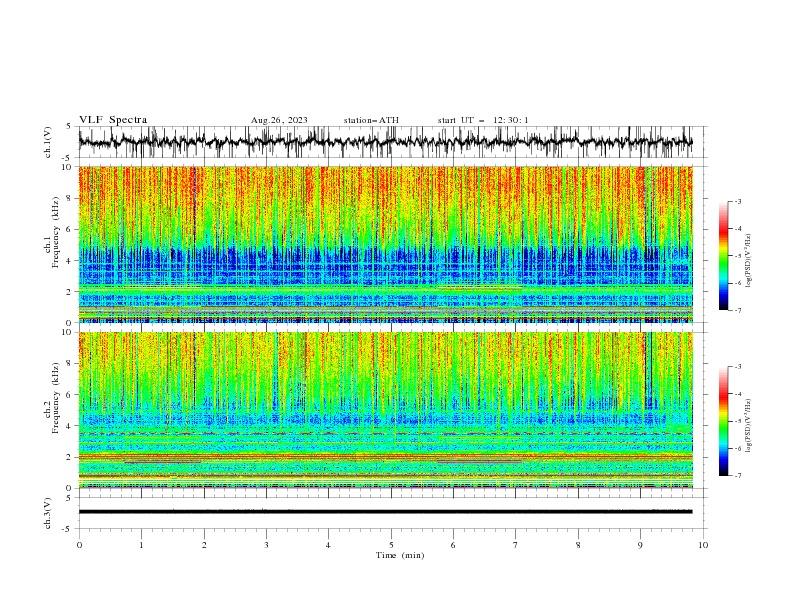This screenshot has height=612, width=792.
Task: Click the ch.1 spectrogram panel
Action: [385, 244]
